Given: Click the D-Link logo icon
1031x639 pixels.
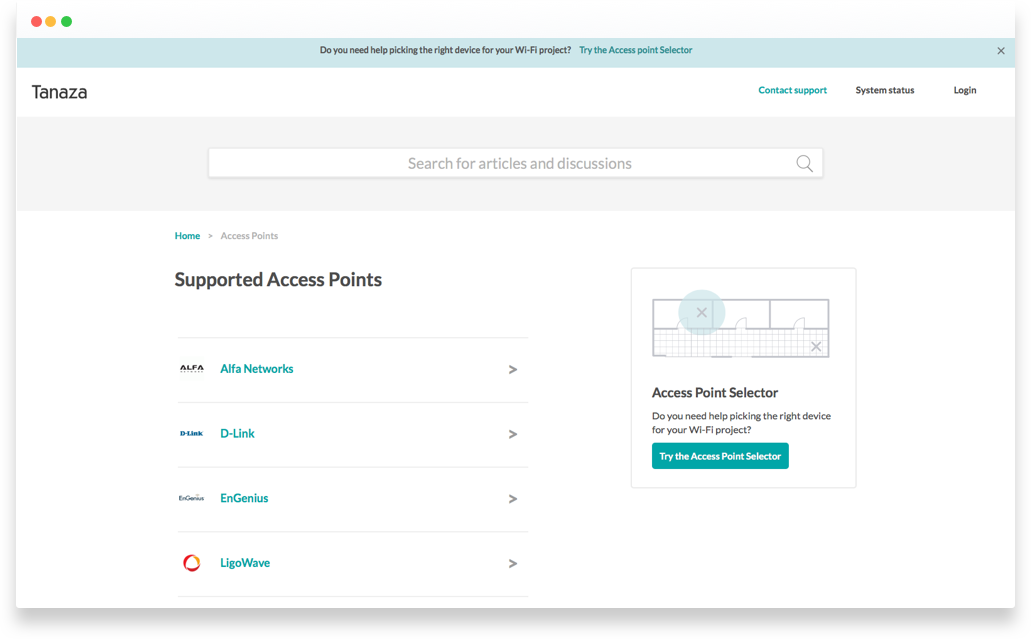Looking at the screenshot, I should [191, 433].
